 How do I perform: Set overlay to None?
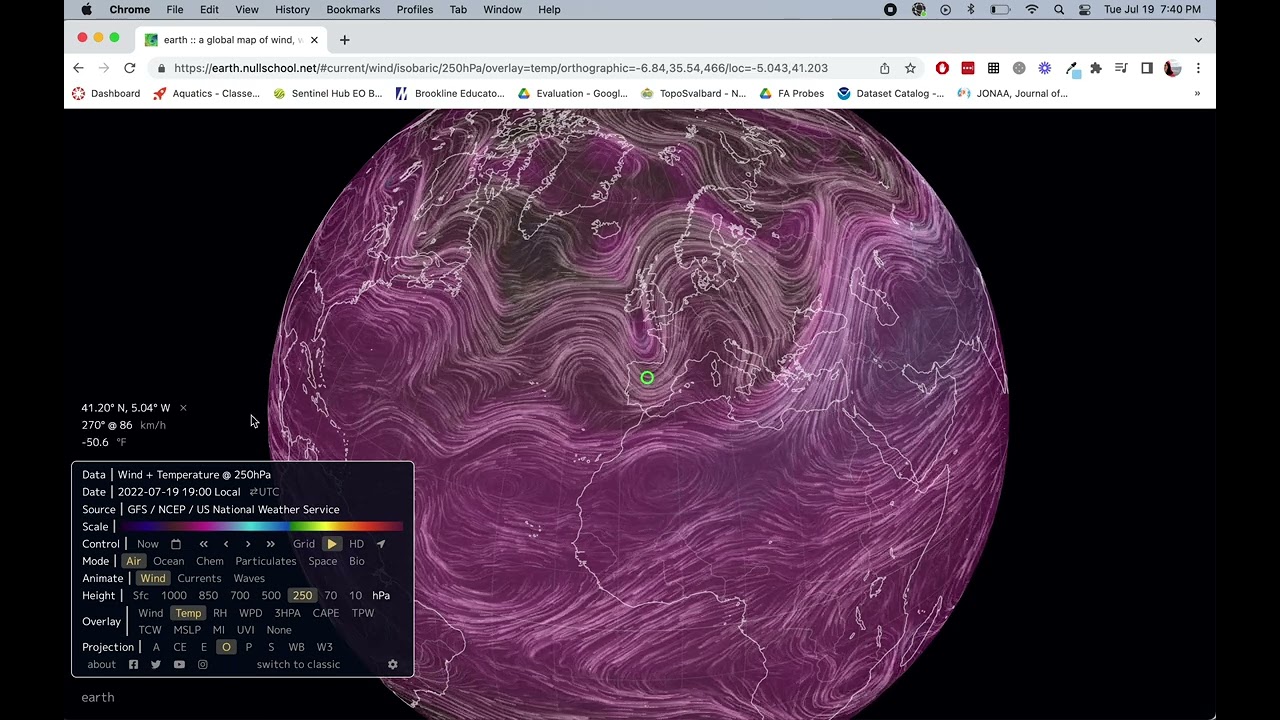279,630
